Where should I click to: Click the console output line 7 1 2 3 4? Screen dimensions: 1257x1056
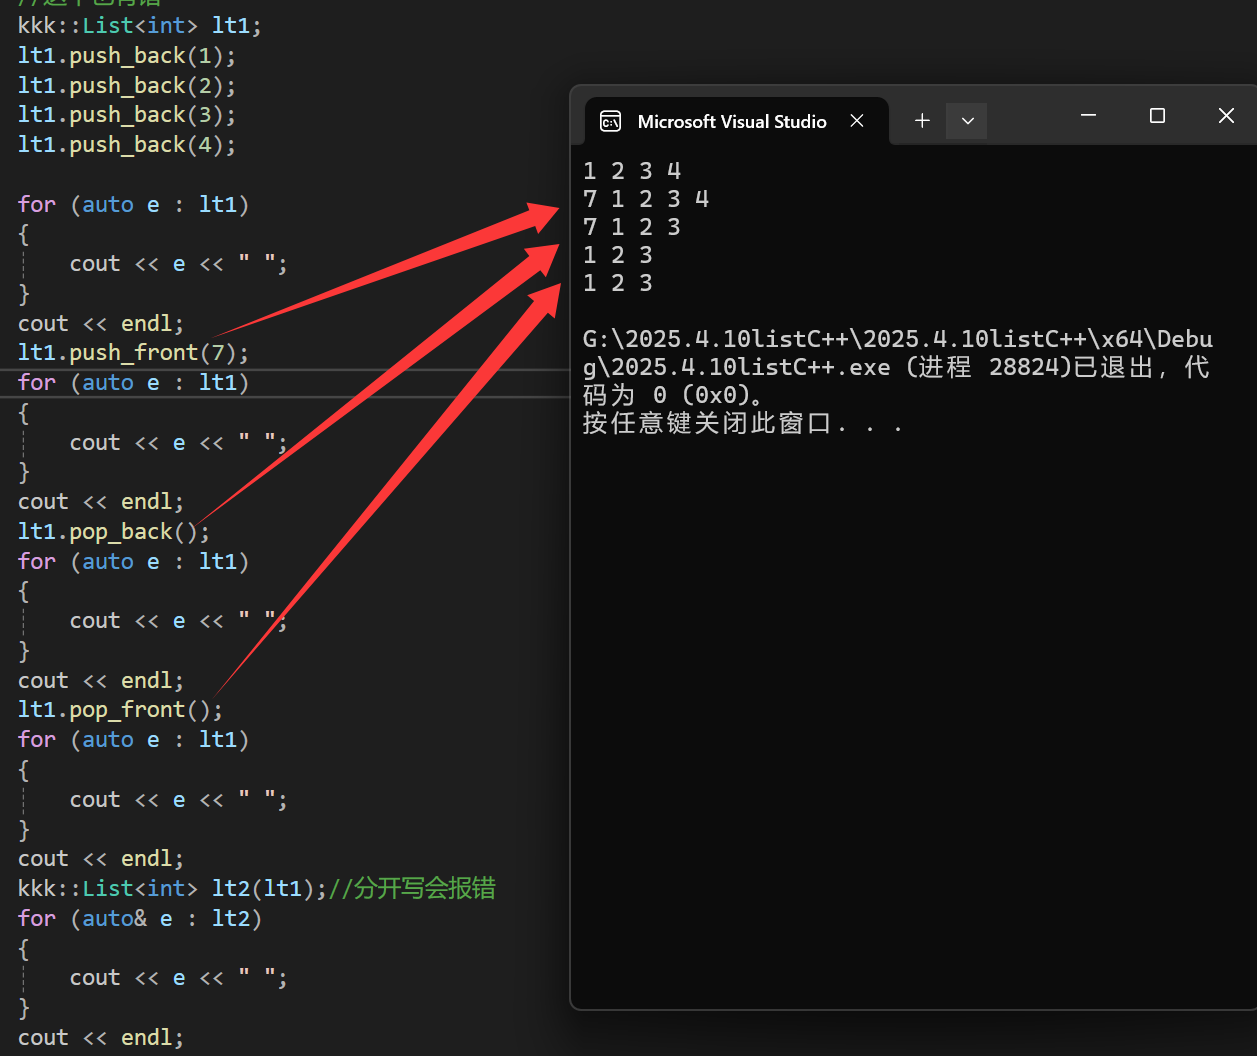tap(646, 199)
